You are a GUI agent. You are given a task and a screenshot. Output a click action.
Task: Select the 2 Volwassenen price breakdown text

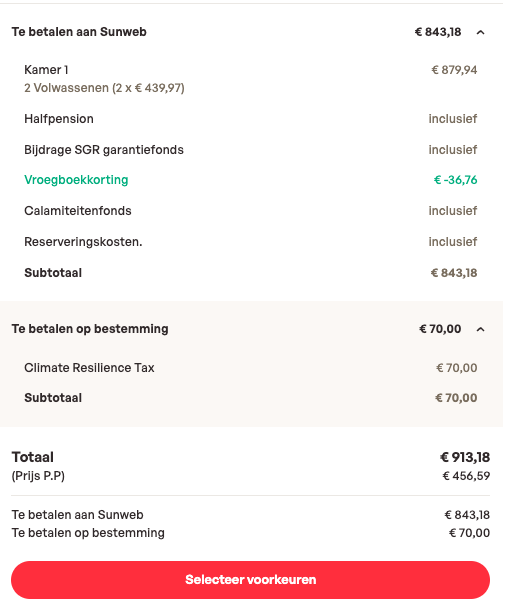[x=104, y=88]
